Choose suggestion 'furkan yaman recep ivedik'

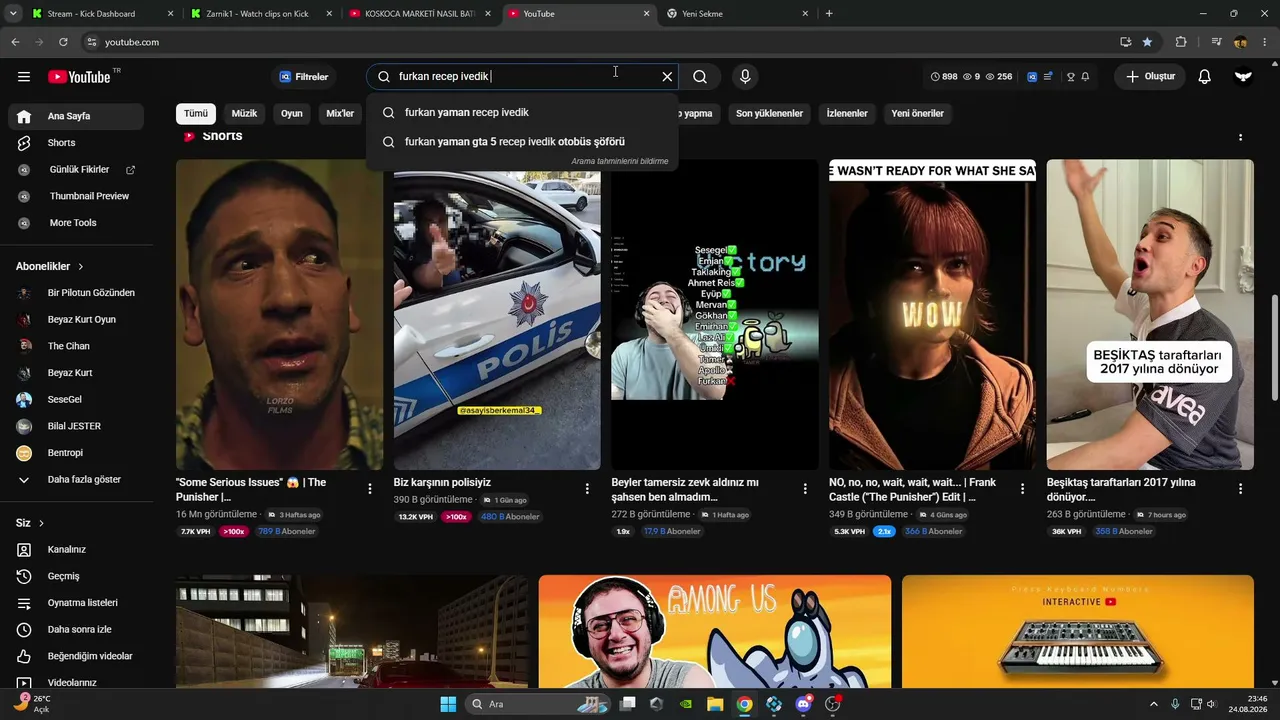[522, 113]
